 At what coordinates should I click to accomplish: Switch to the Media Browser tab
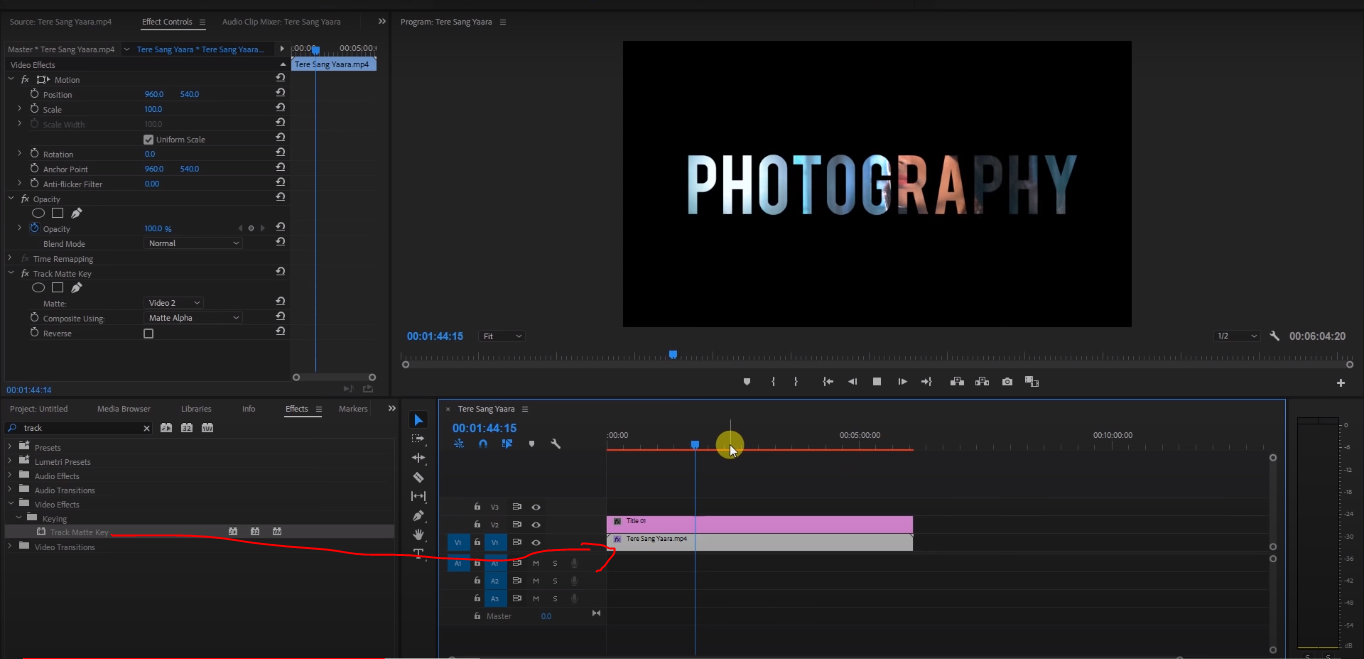124,408
